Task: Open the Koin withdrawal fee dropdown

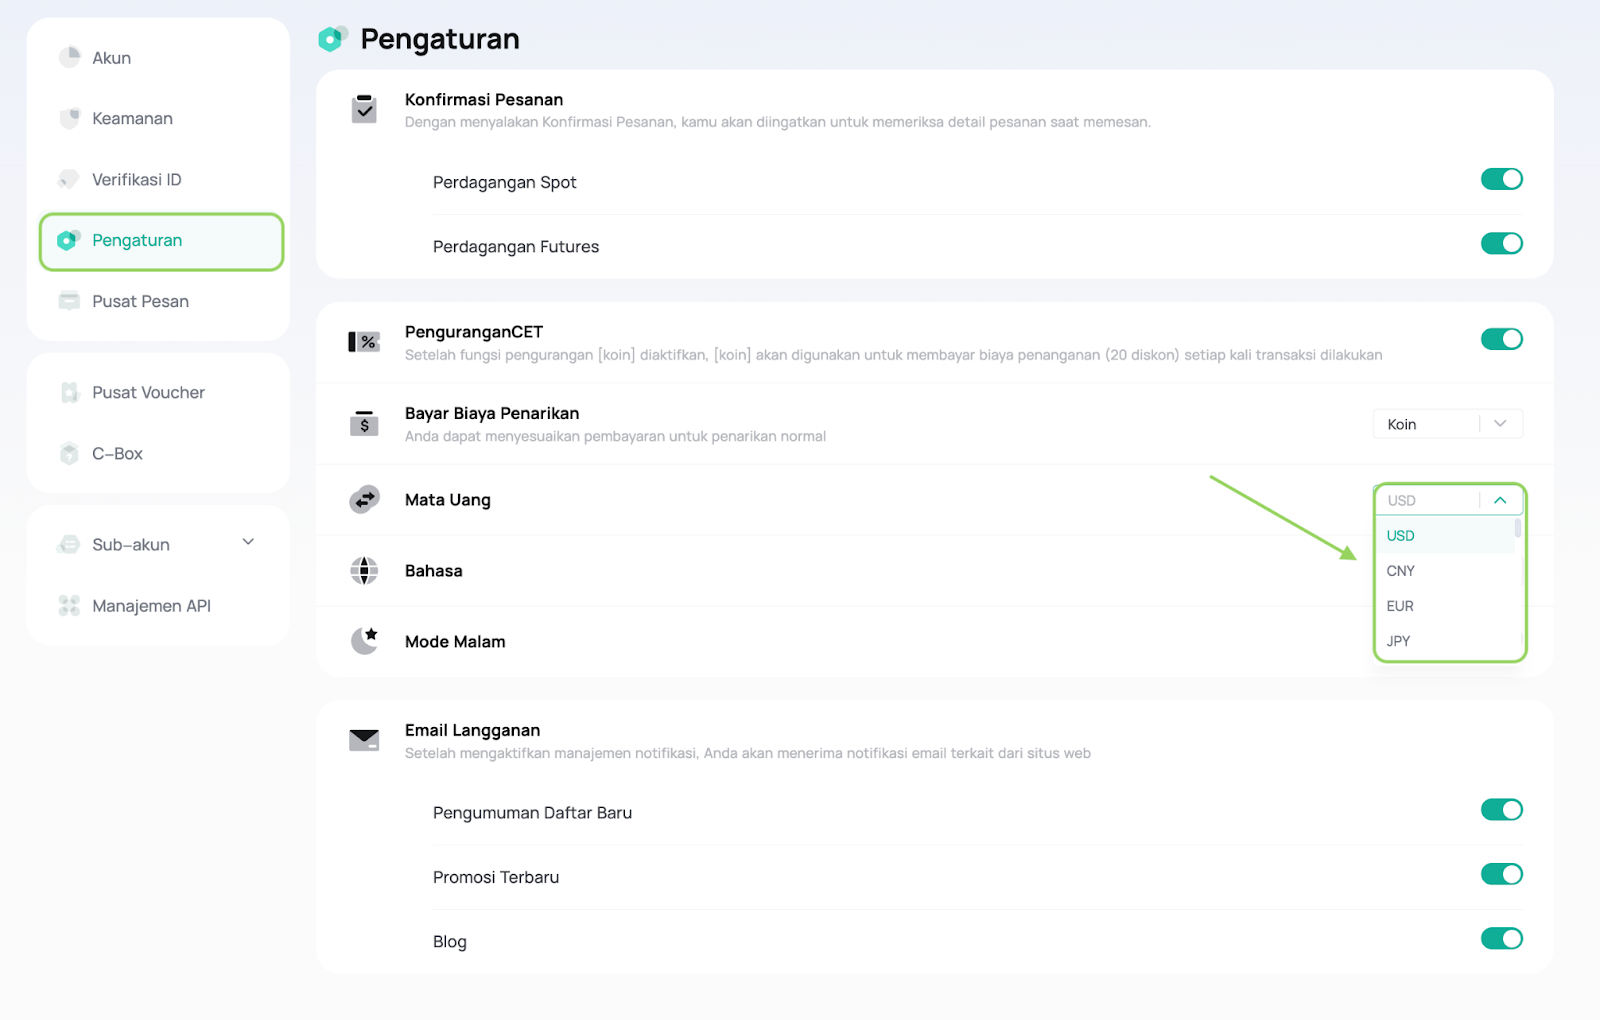Action: (x=1448, y=424)
